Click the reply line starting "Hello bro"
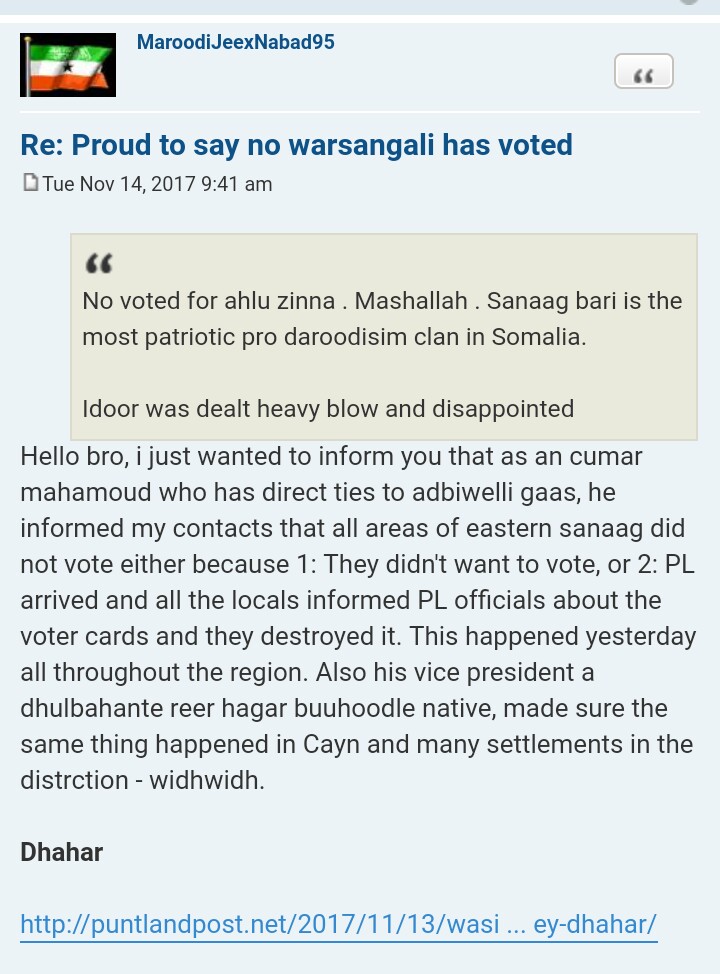Screen dimensions: 720x974 [331, 457]
